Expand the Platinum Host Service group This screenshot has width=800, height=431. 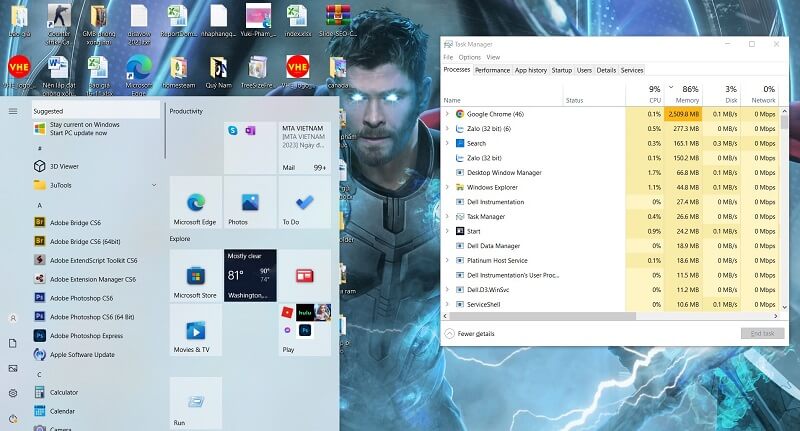pyautogui.click(x=447, y=261)
